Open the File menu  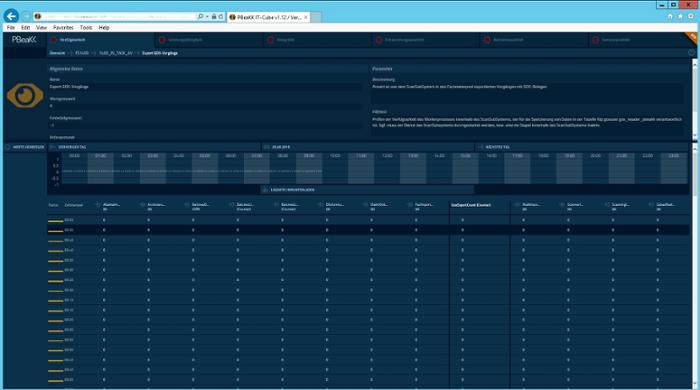point(11,28)
